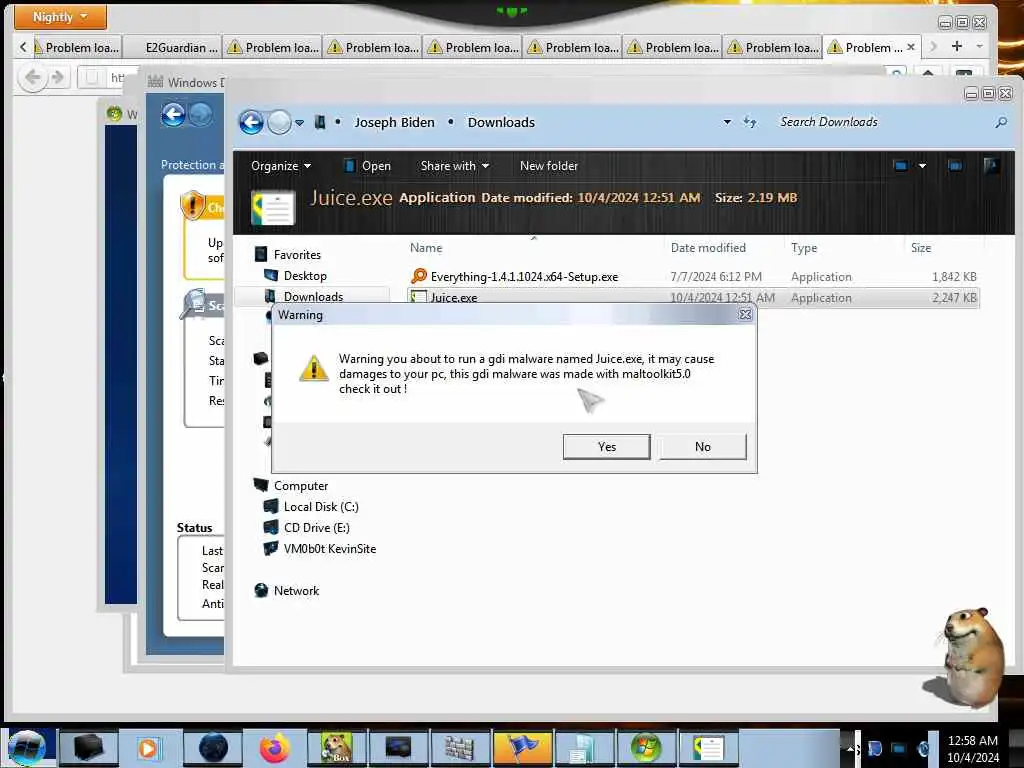Viewport: 1024px width, 768px height.
Task: Open a new browser tab with plus
Action: point(957,46)
